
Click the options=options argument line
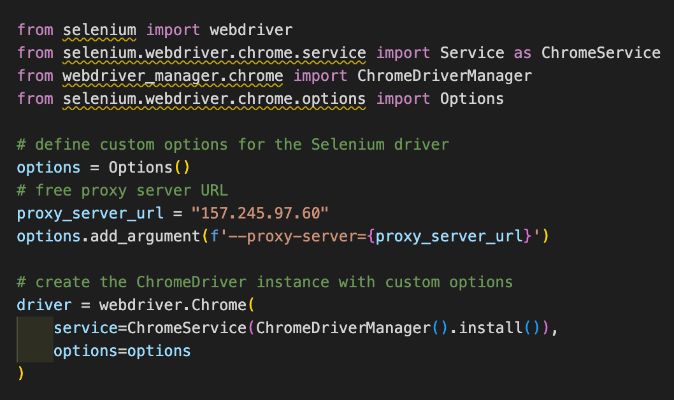coord(122,351)
